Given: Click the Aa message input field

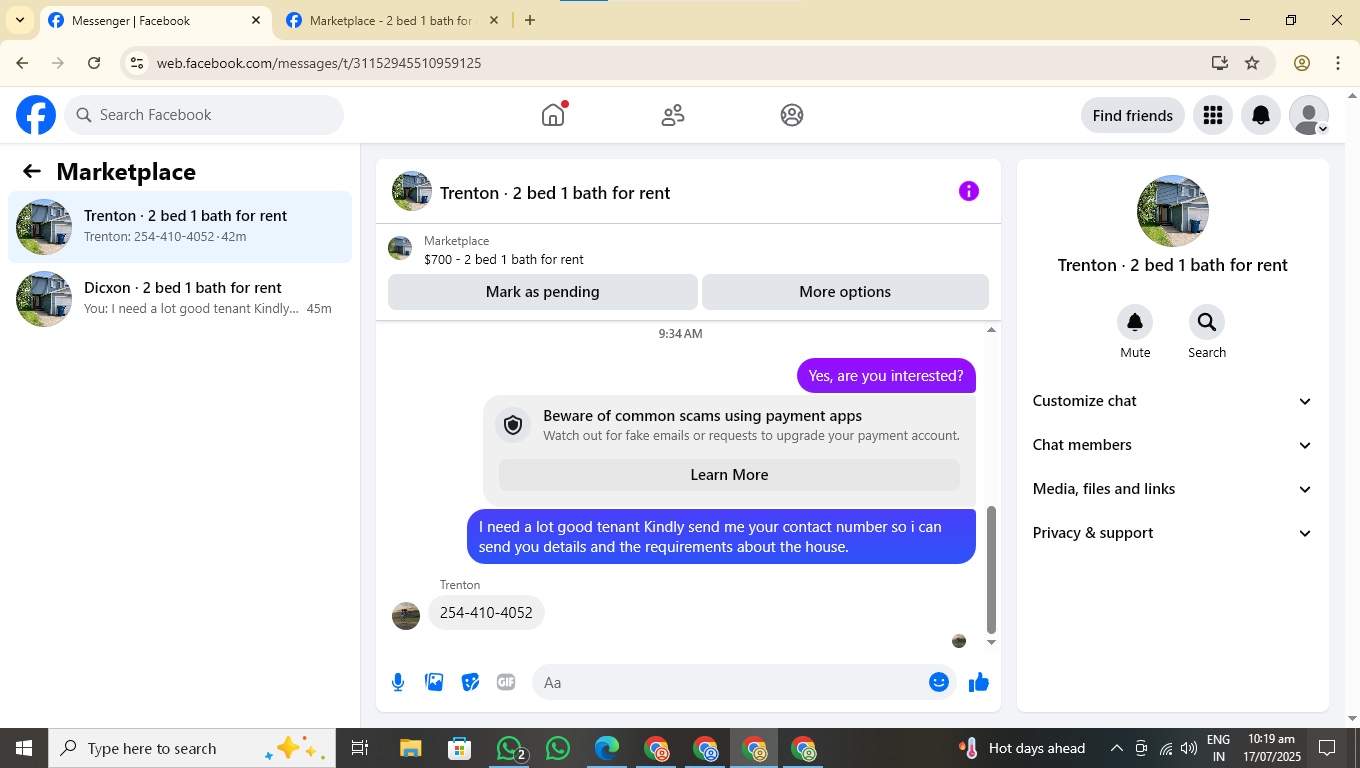Looking at the screenshot, I should pyautogui.click(x=730, y=682).
